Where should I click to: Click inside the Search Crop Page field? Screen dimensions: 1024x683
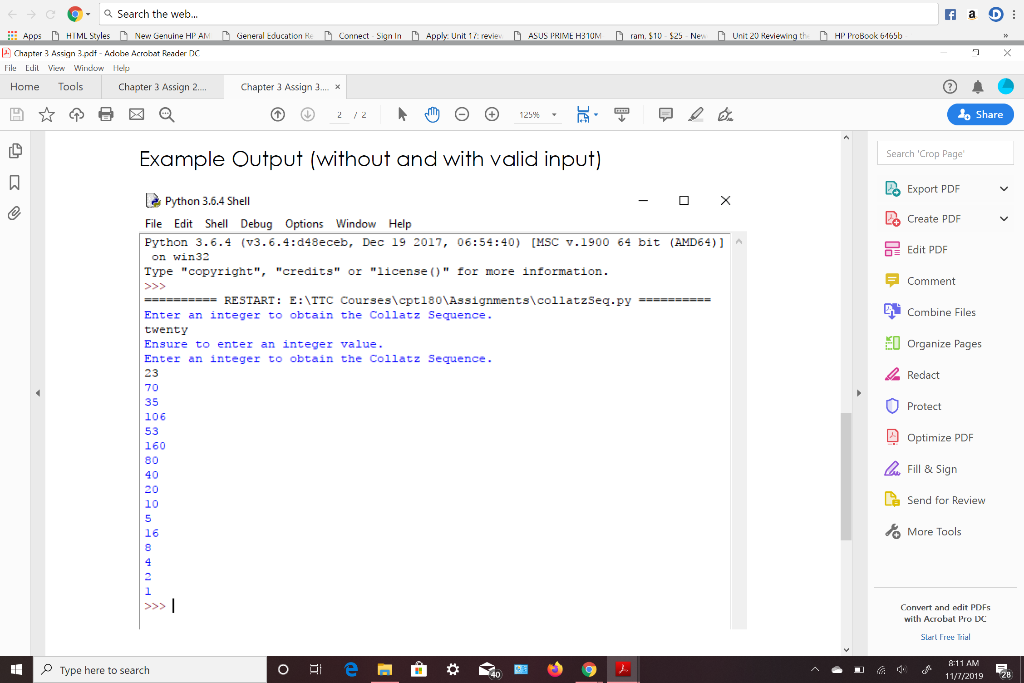tap(943, 151)
